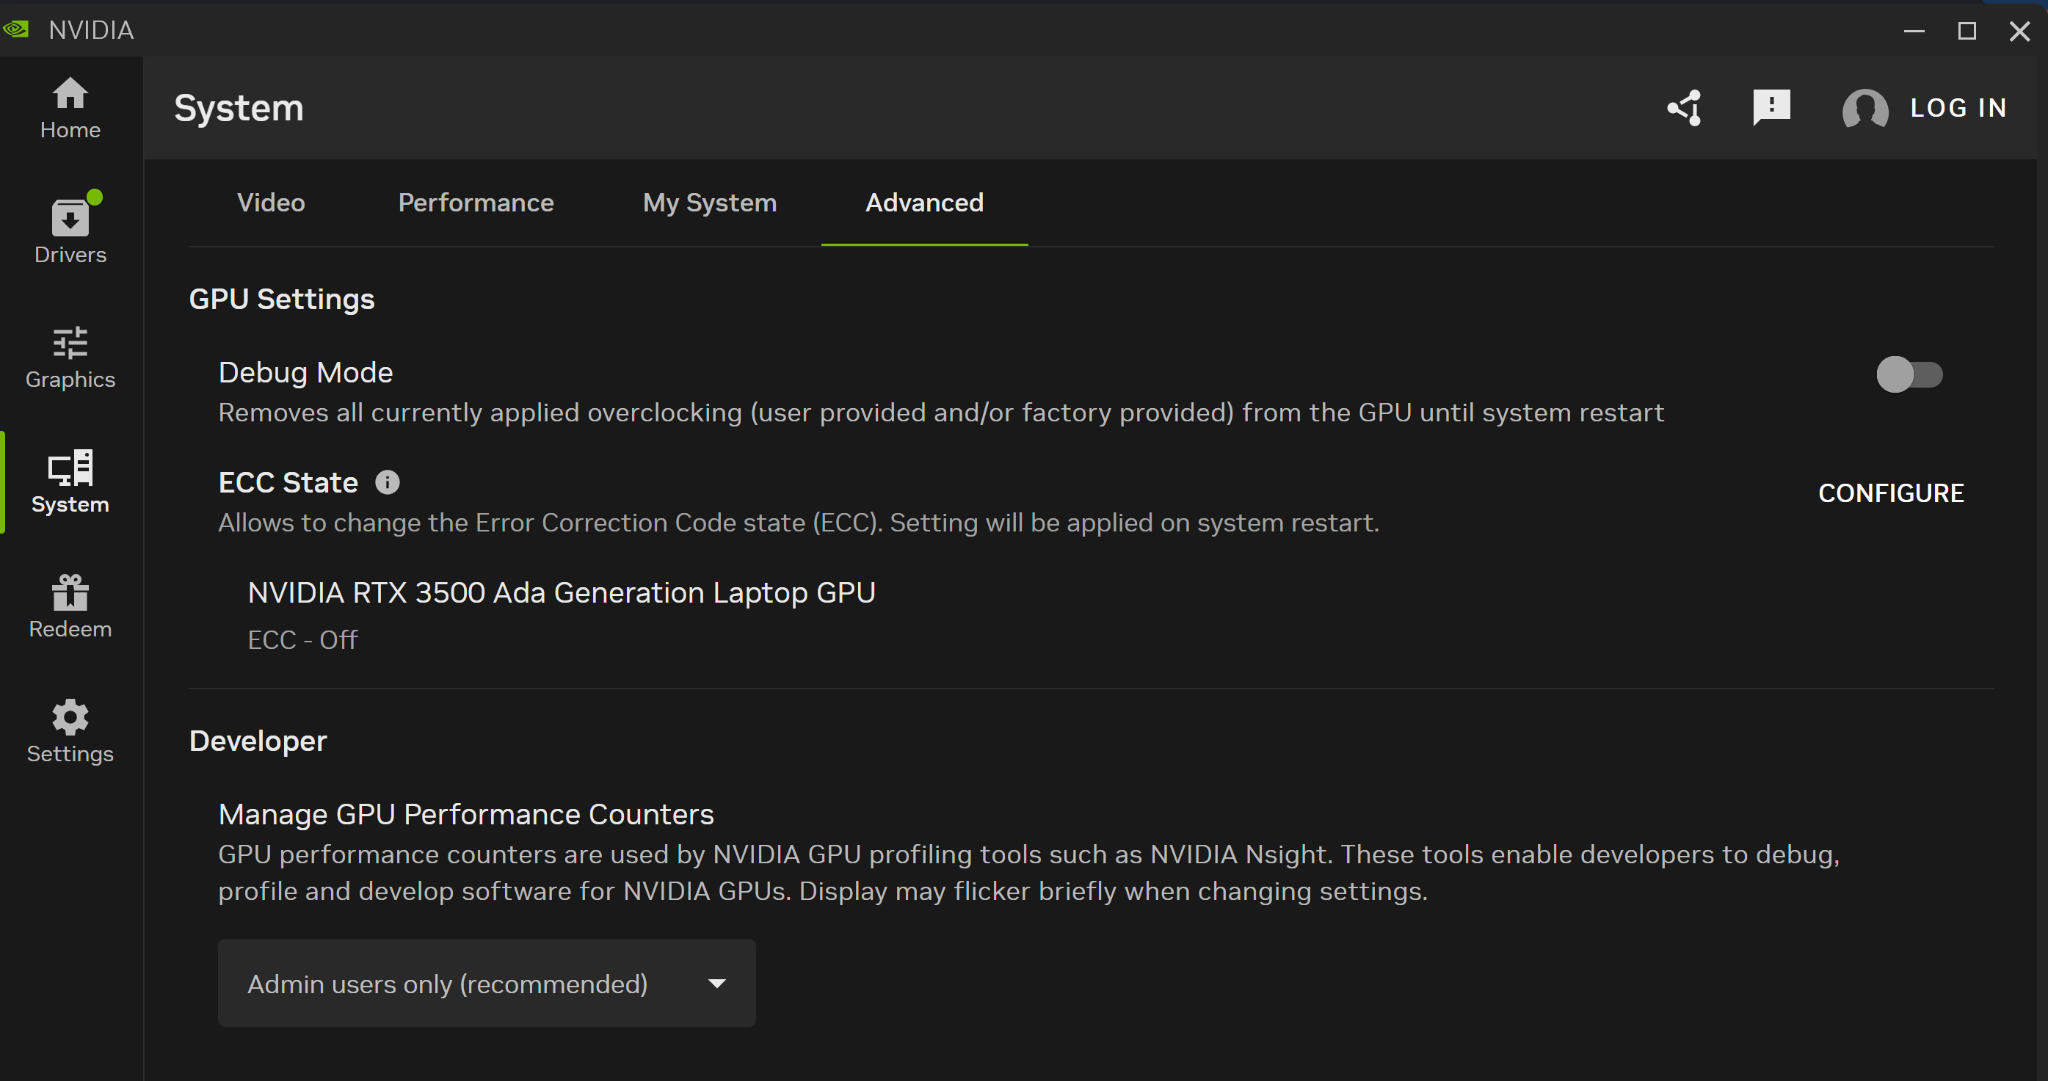Viewport: 2048px width, 1081px height.
Task: Open the Graphics sliders section
Action: (x=70, y=358)
